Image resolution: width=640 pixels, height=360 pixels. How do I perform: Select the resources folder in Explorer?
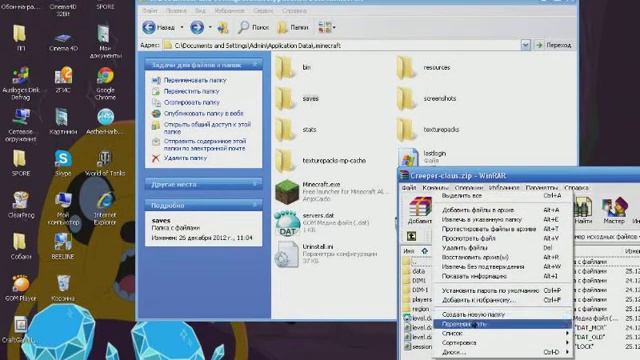[424, 67]
